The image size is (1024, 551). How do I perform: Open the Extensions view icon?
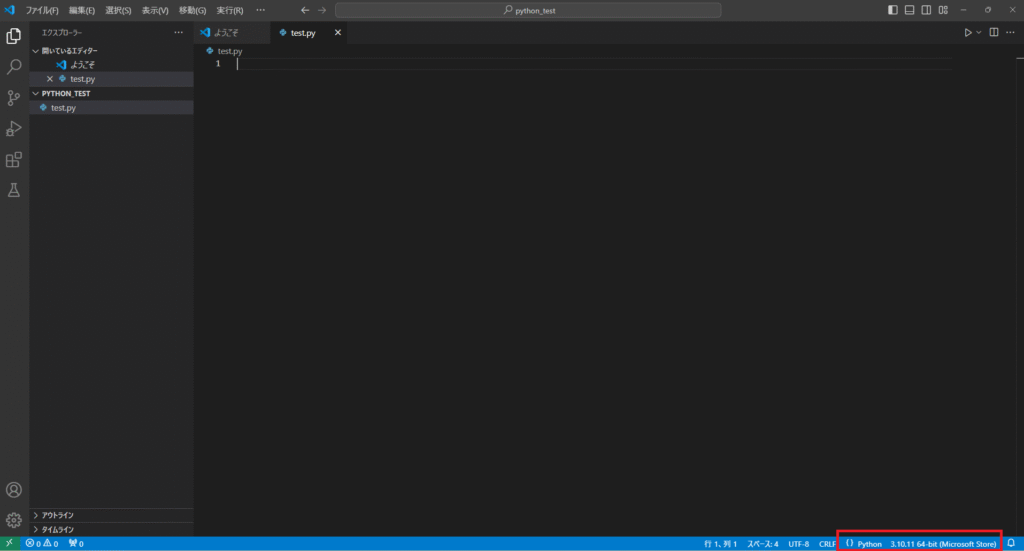pos(14,160)
